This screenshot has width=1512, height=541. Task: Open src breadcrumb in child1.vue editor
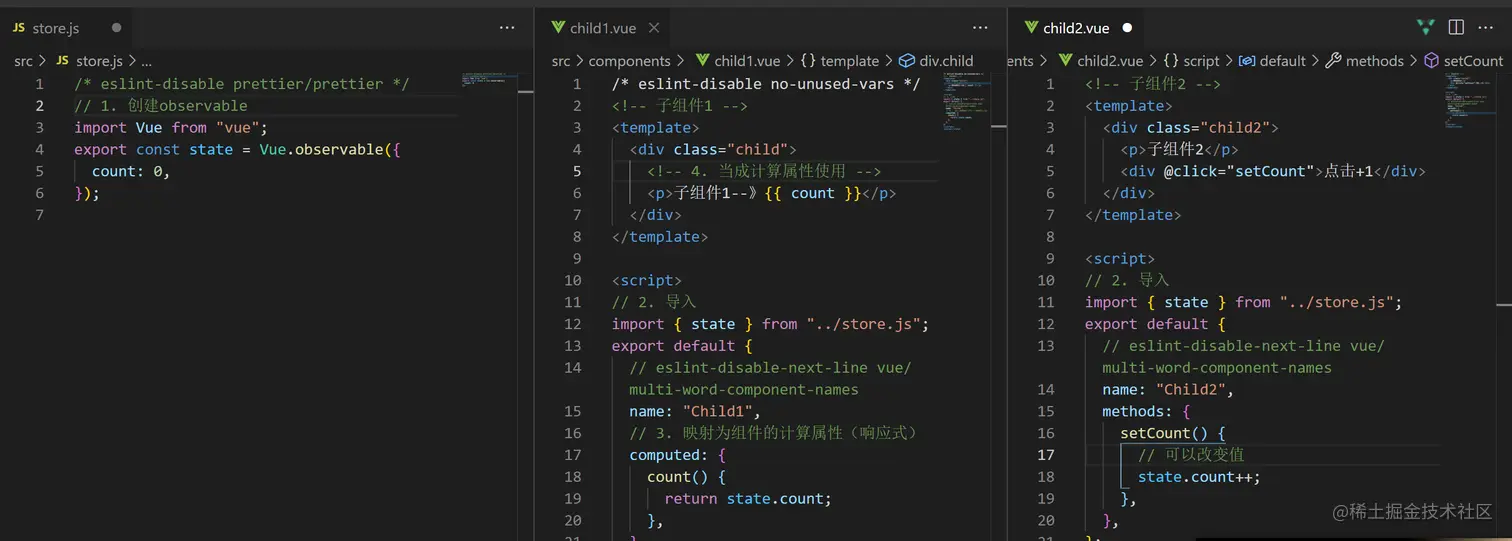[561, 61]
